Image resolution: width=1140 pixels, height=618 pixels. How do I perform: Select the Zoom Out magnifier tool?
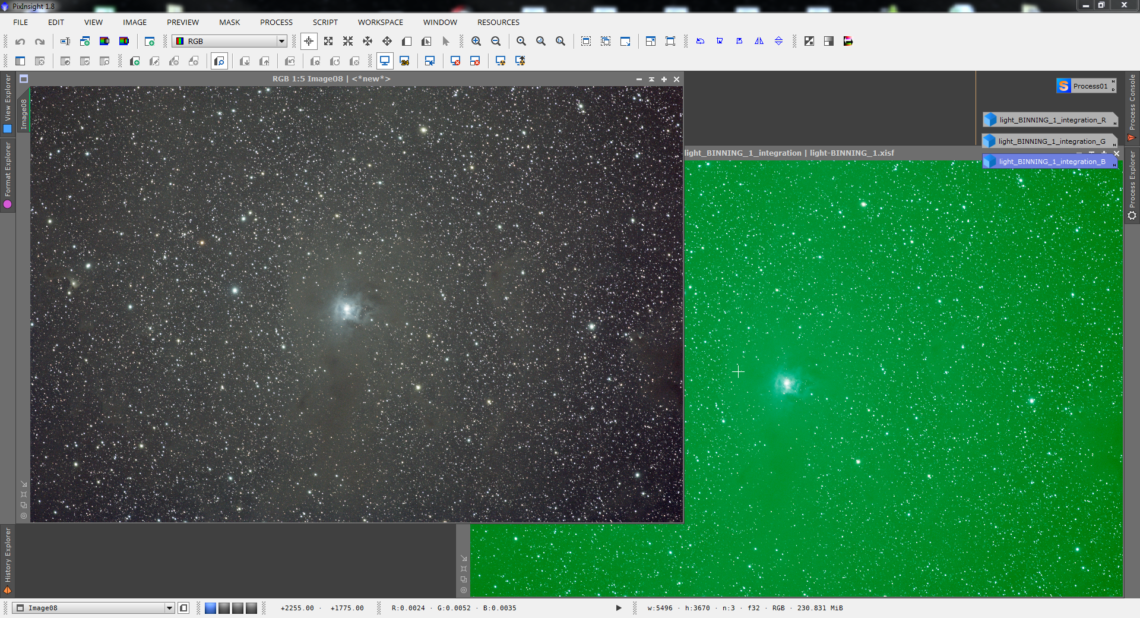(x=496, y=41)
